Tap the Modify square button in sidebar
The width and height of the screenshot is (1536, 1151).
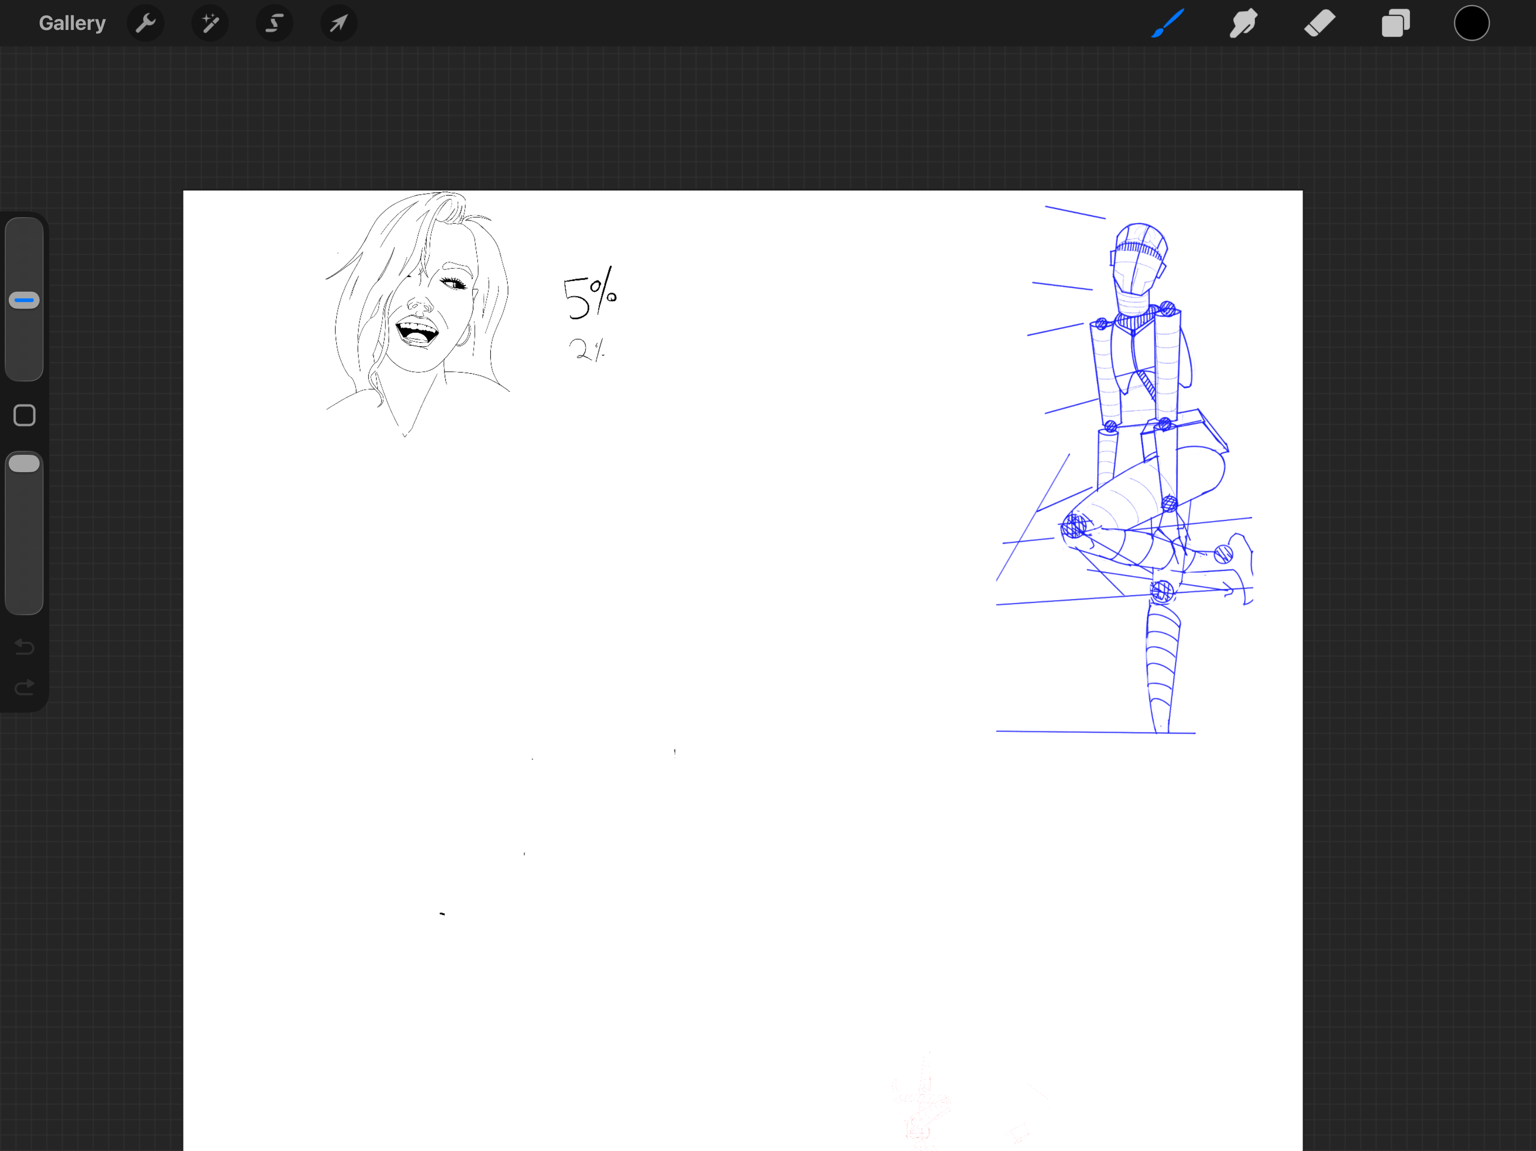[24, 415]
